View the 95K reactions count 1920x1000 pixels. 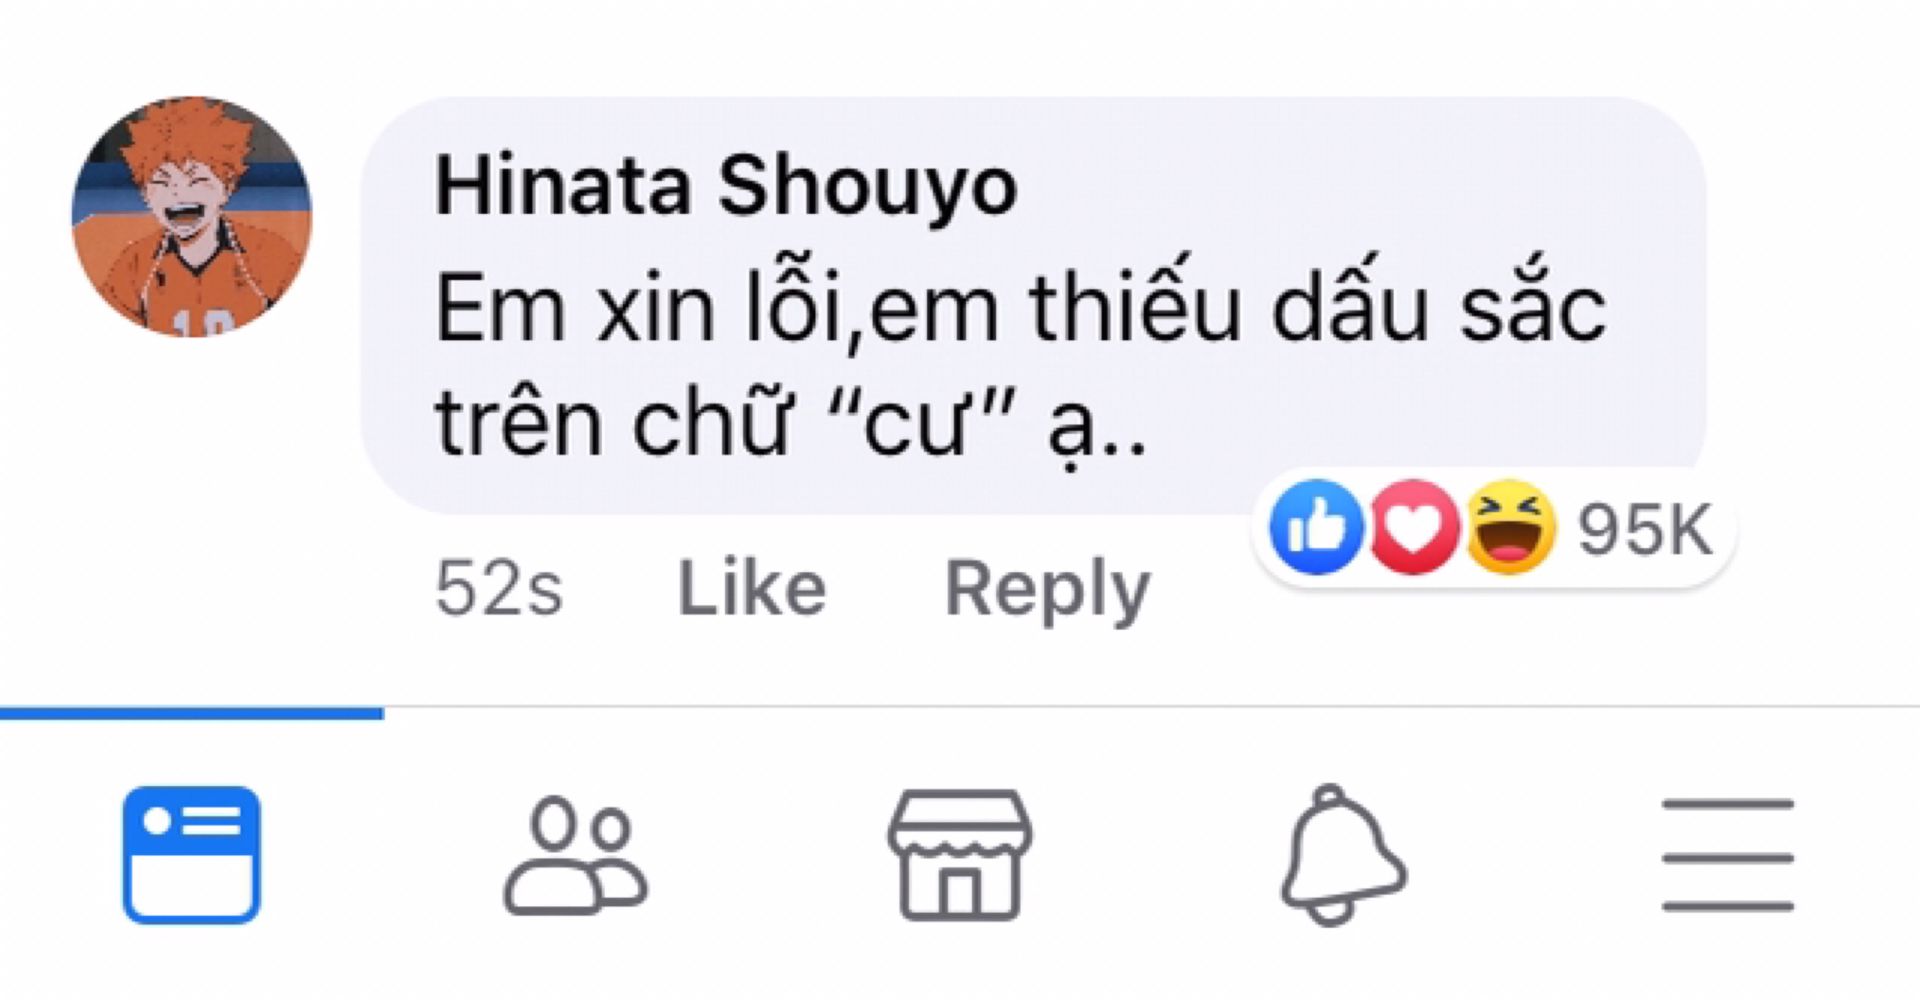click(x=1645, y=529)
